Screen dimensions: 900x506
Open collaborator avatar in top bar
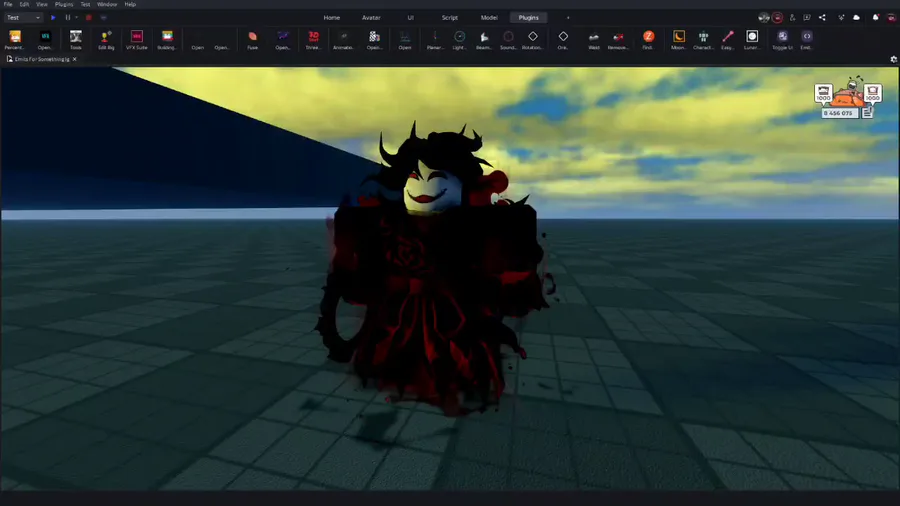763,18
